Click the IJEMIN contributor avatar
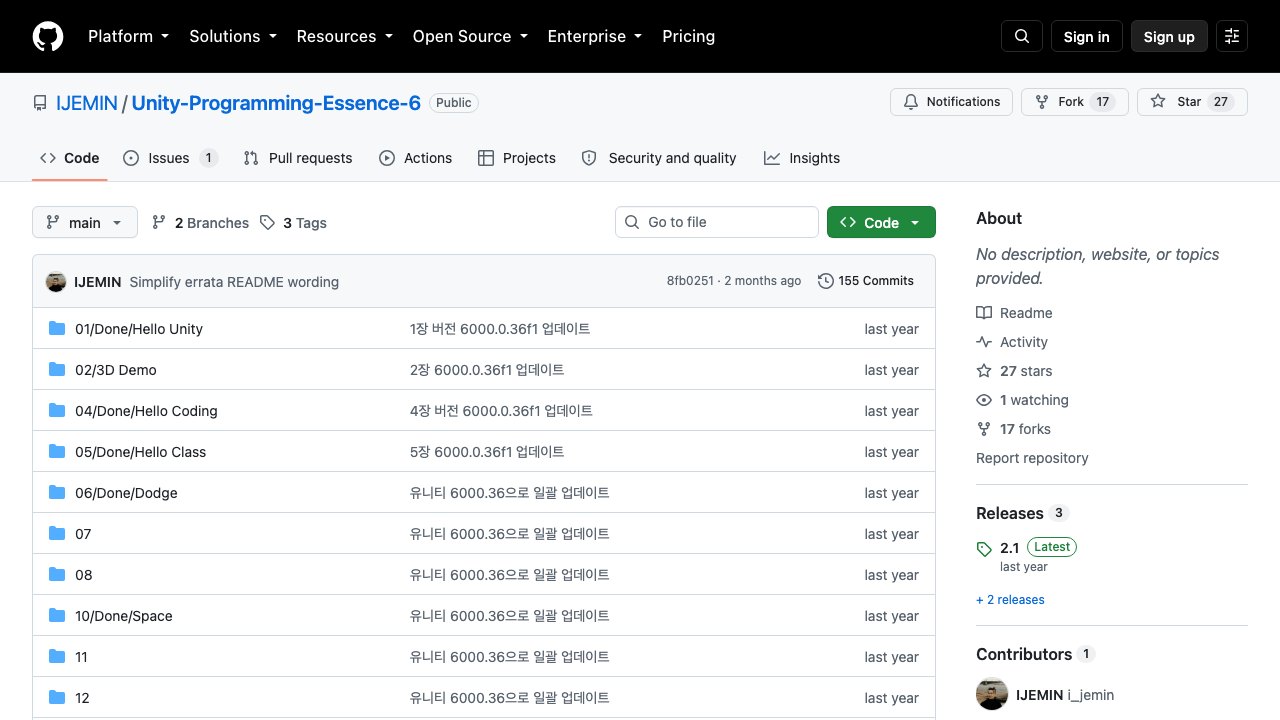Viewport: 1280px width, 720px height. coord(992,695)
